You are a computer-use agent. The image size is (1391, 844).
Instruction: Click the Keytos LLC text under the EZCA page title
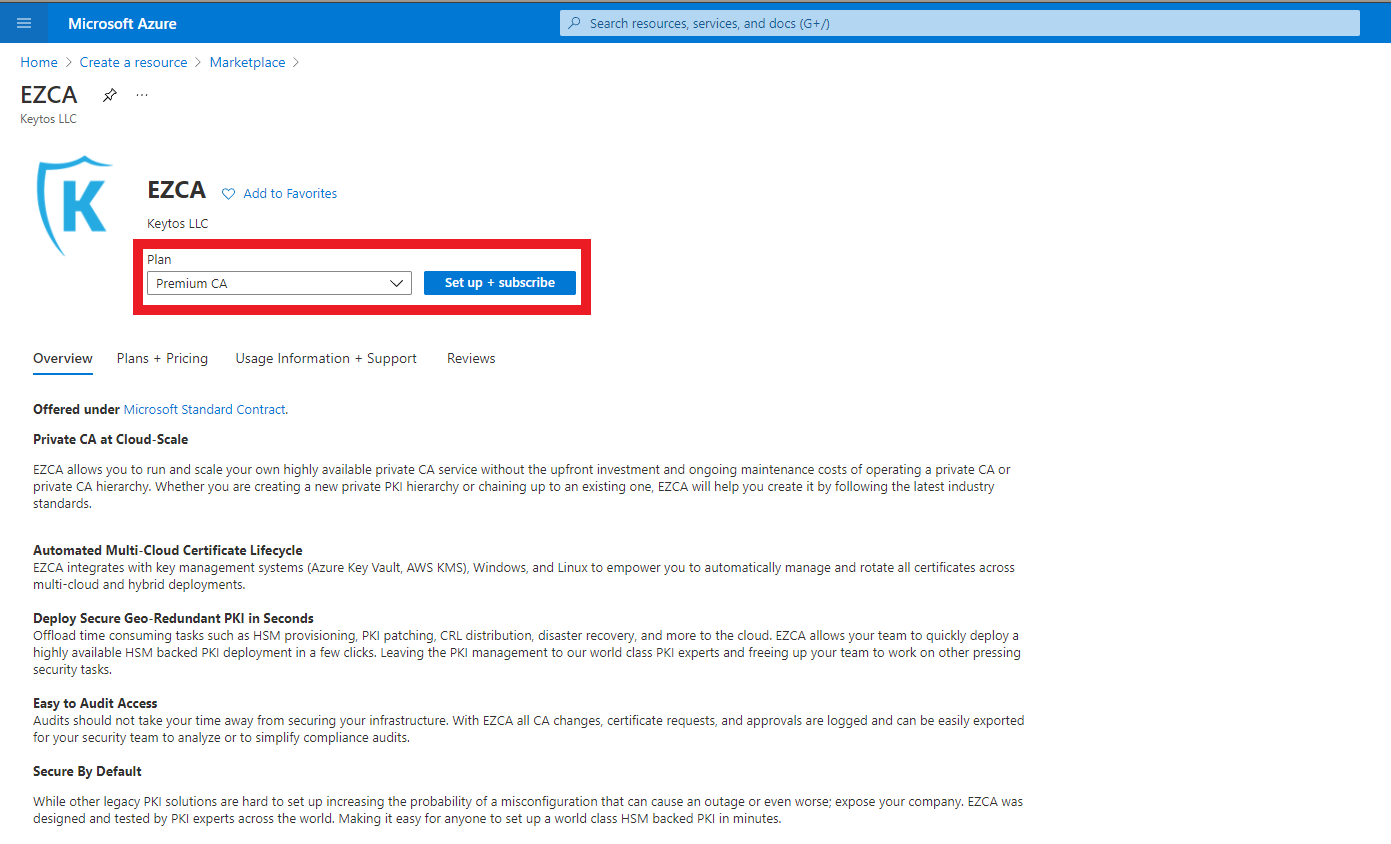(x=48, y=119)
